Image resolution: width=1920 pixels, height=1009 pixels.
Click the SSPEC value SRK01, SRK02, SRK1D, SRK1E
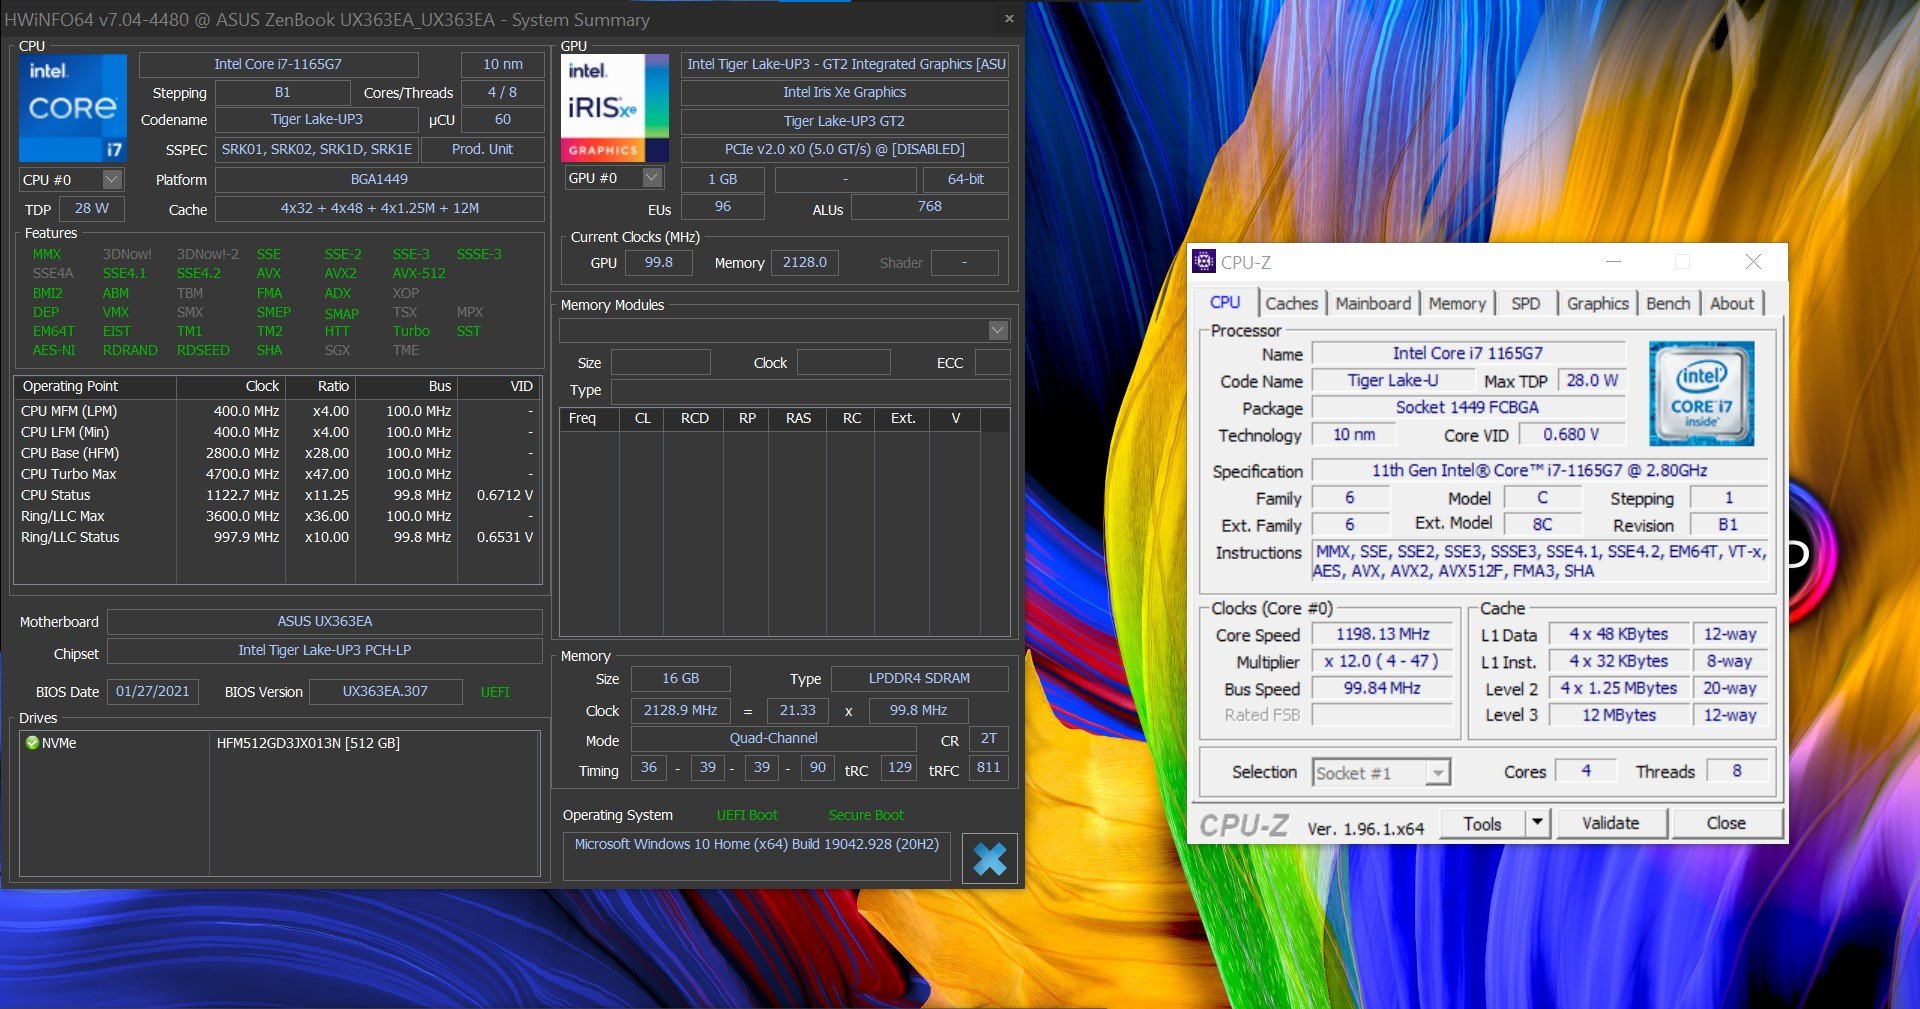pos(316,149)
